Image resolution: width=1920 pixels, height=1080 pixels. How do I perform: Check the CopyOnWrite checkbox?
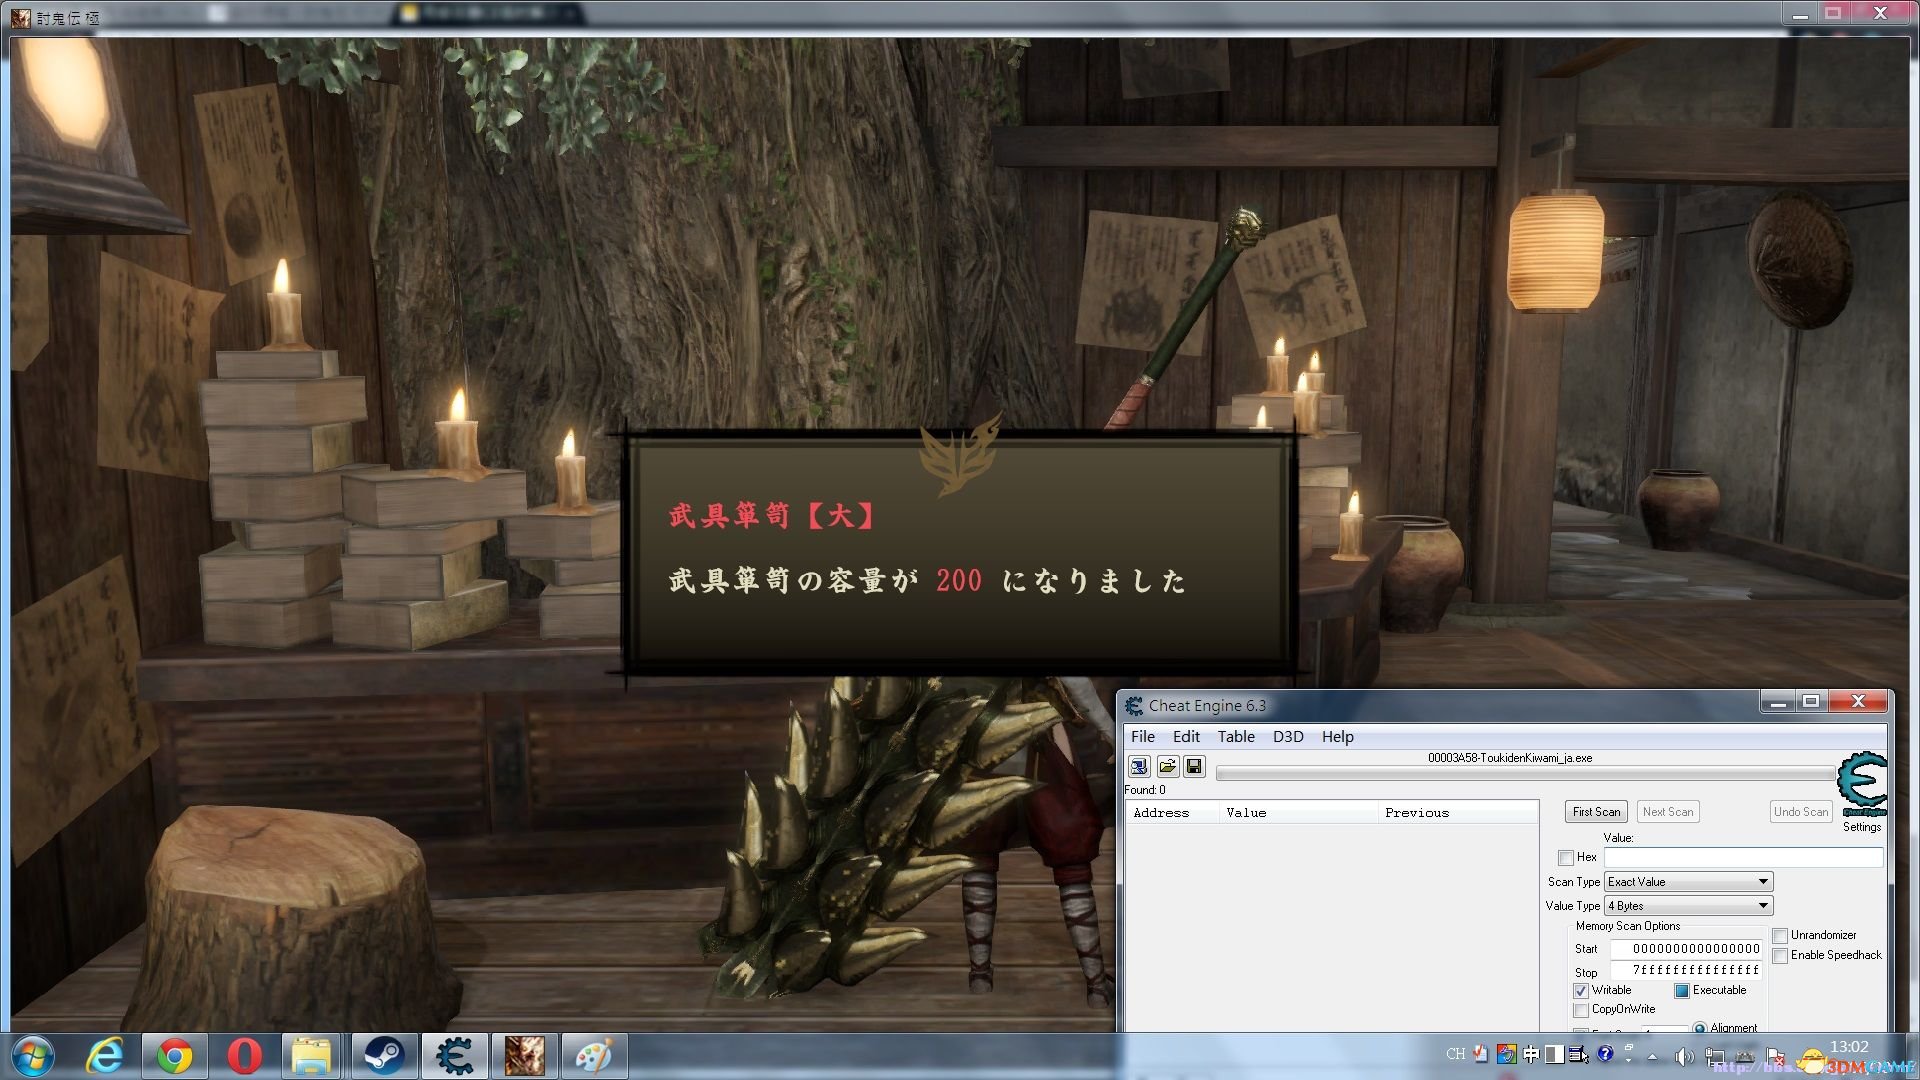click(1581, 1010)
